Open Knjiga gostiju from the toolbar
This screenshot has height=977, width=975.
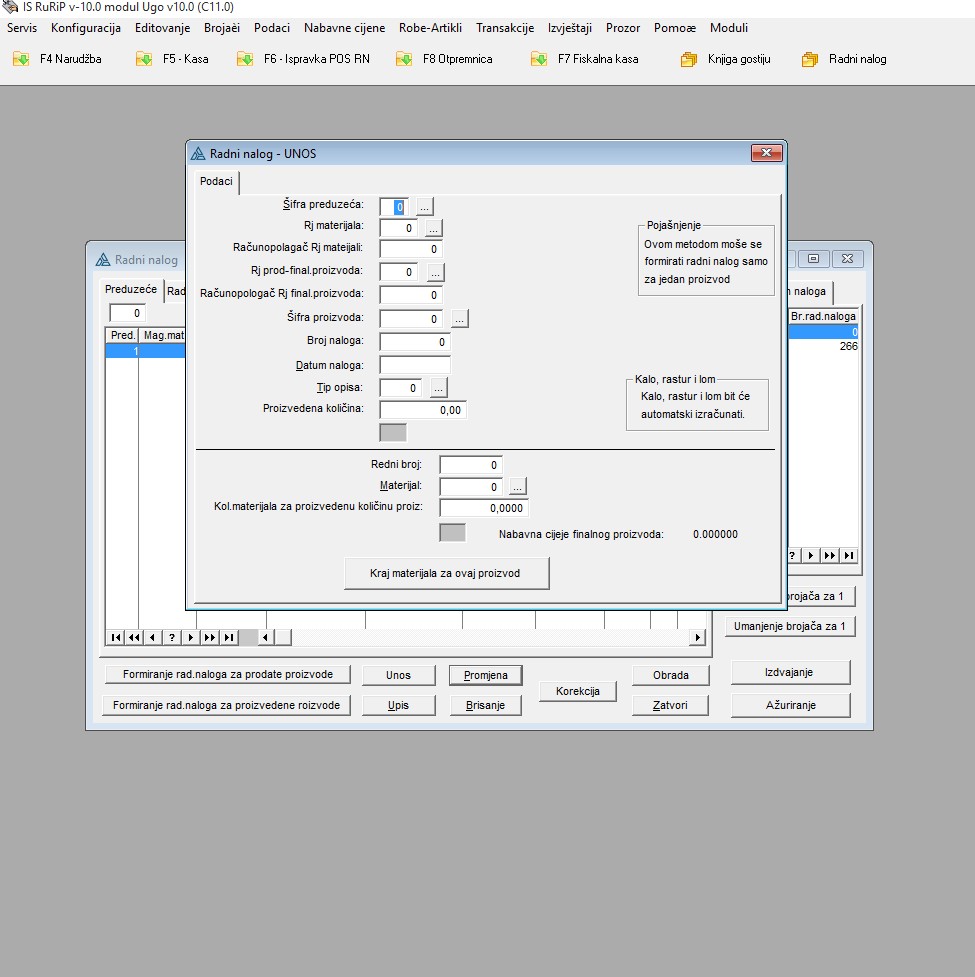pyautogui.click(x=725, y=59)
